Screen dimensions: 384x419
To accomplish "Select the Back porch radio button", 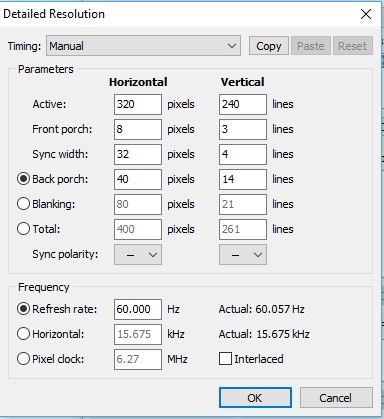I will point(23,179).
